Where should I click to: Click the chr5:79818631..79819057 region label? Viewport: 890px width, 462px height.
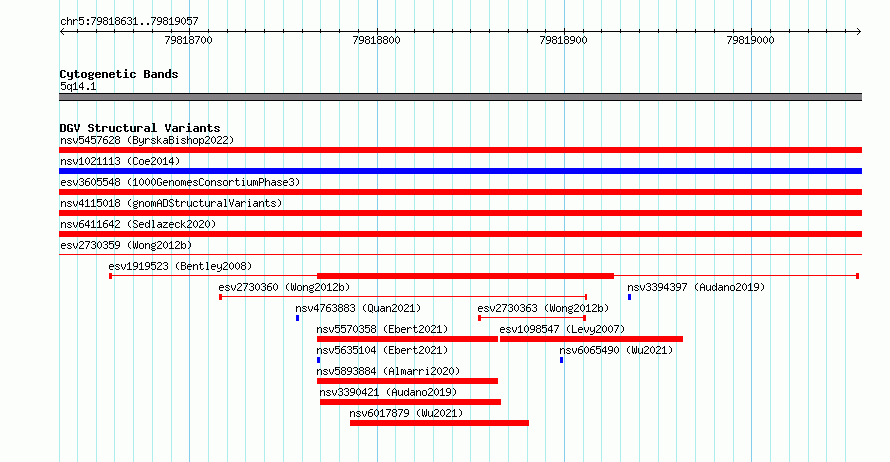[129, 22]
